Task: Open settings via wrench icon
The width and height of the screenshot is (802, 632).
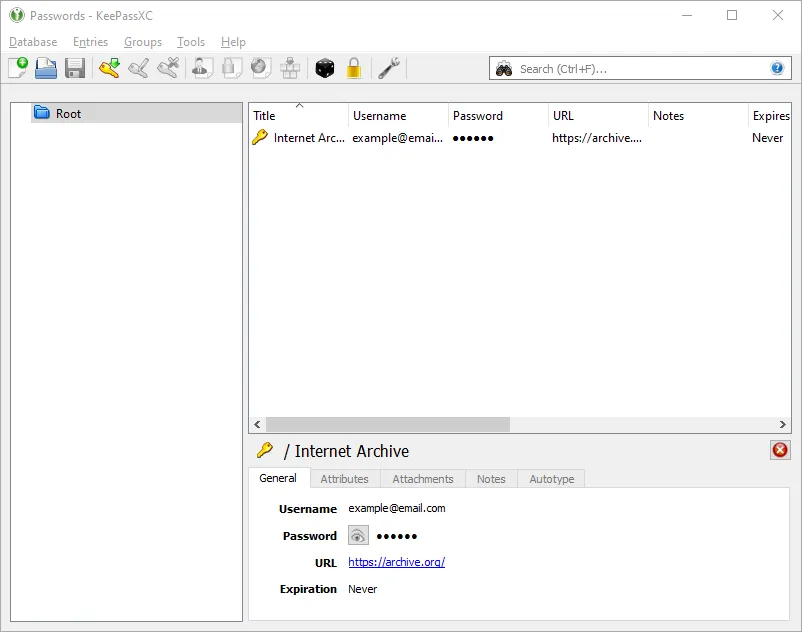Action: (x=389, y=68)
